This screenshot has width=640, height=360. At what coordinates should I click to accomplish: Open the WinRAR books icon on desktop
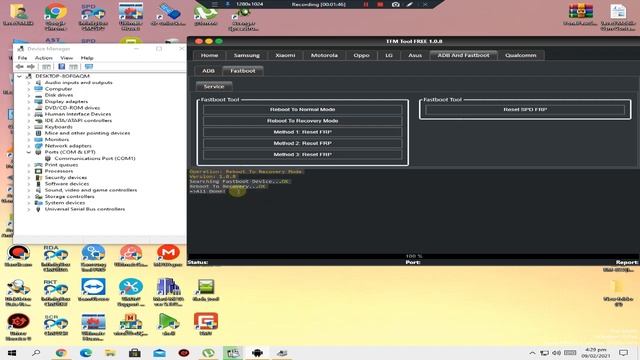580,13
